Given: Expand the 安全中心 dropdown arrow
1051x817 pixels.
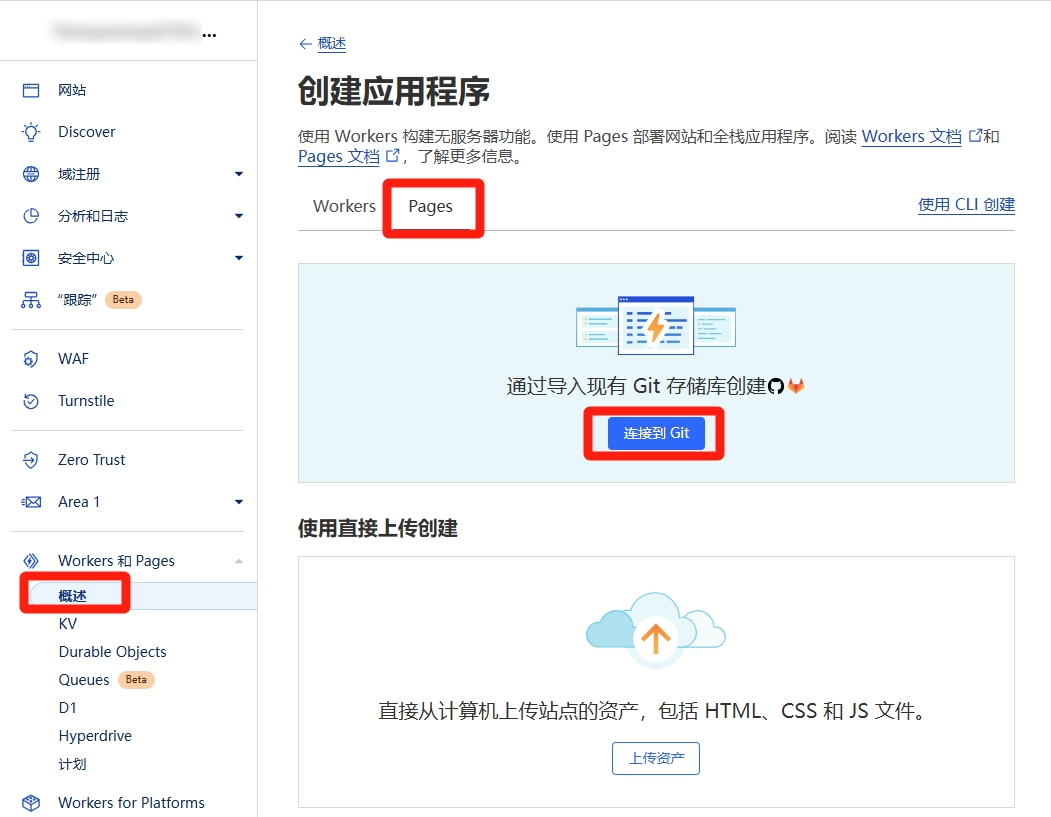Looking at the screenshot, I should pos(239,258).
